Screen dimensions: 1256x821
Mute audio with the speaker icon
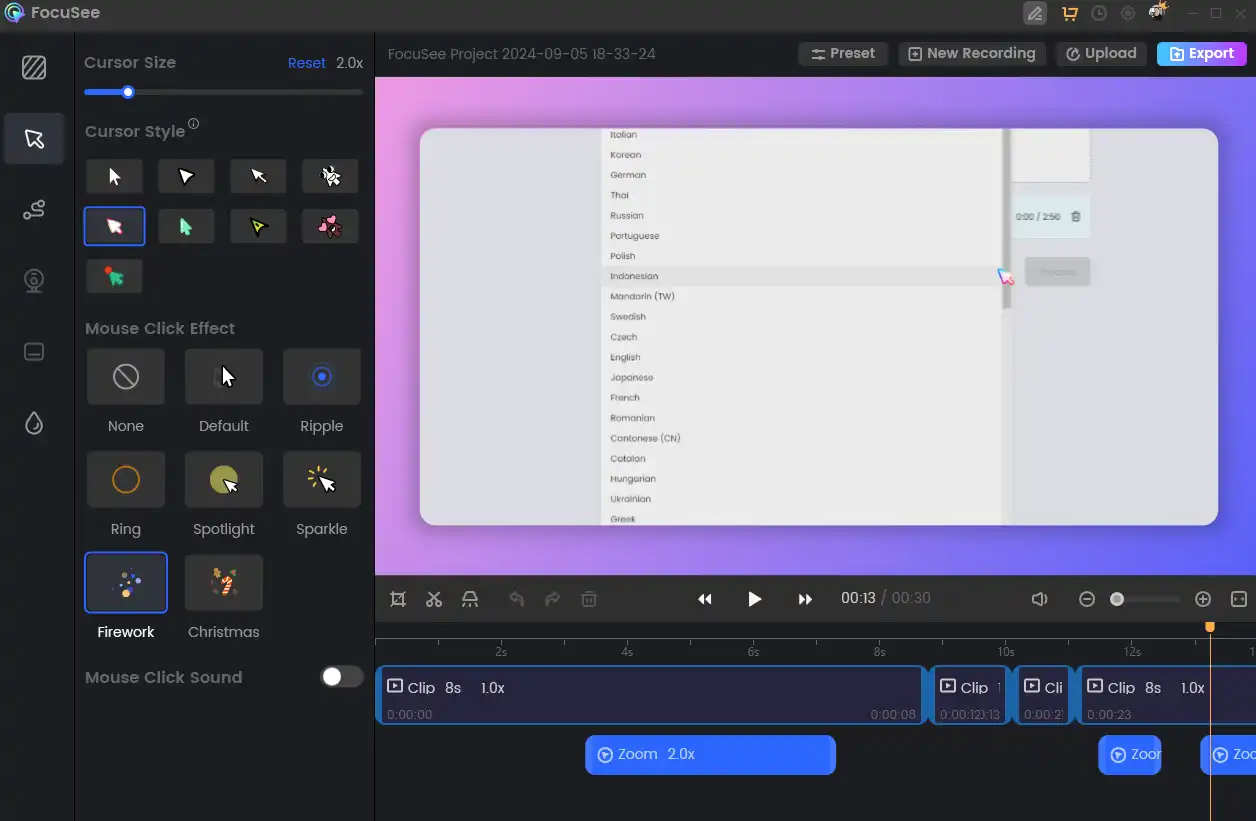coord(1040,599)
